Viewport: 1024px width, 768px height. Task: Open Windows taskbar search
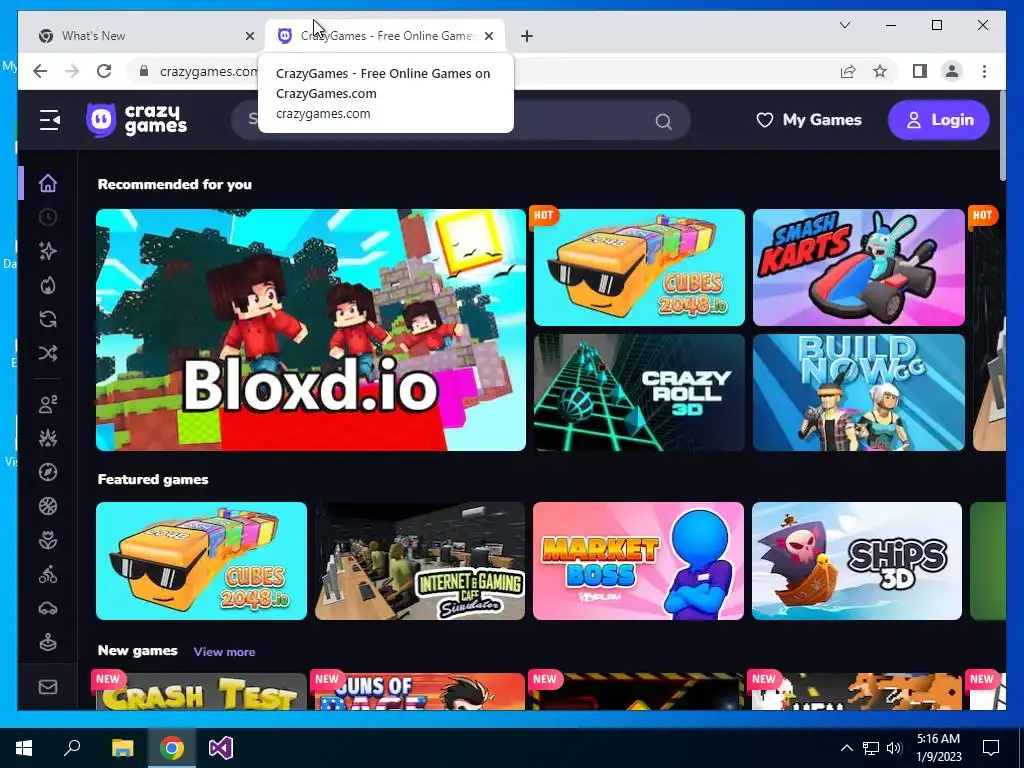pyautogui.click(x=72, y=748)
